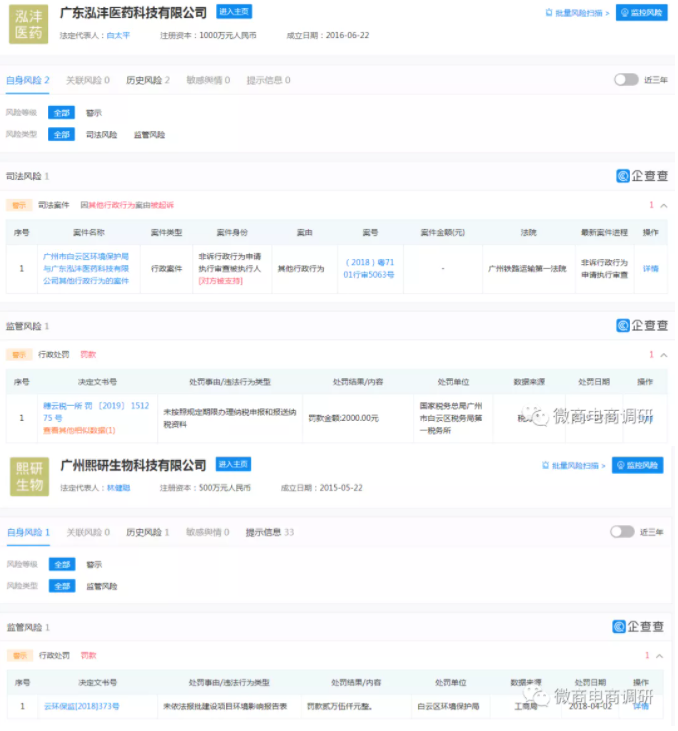Click the 警示 tag beside 司法案件

pyautogui.click(x=19, y=206)
